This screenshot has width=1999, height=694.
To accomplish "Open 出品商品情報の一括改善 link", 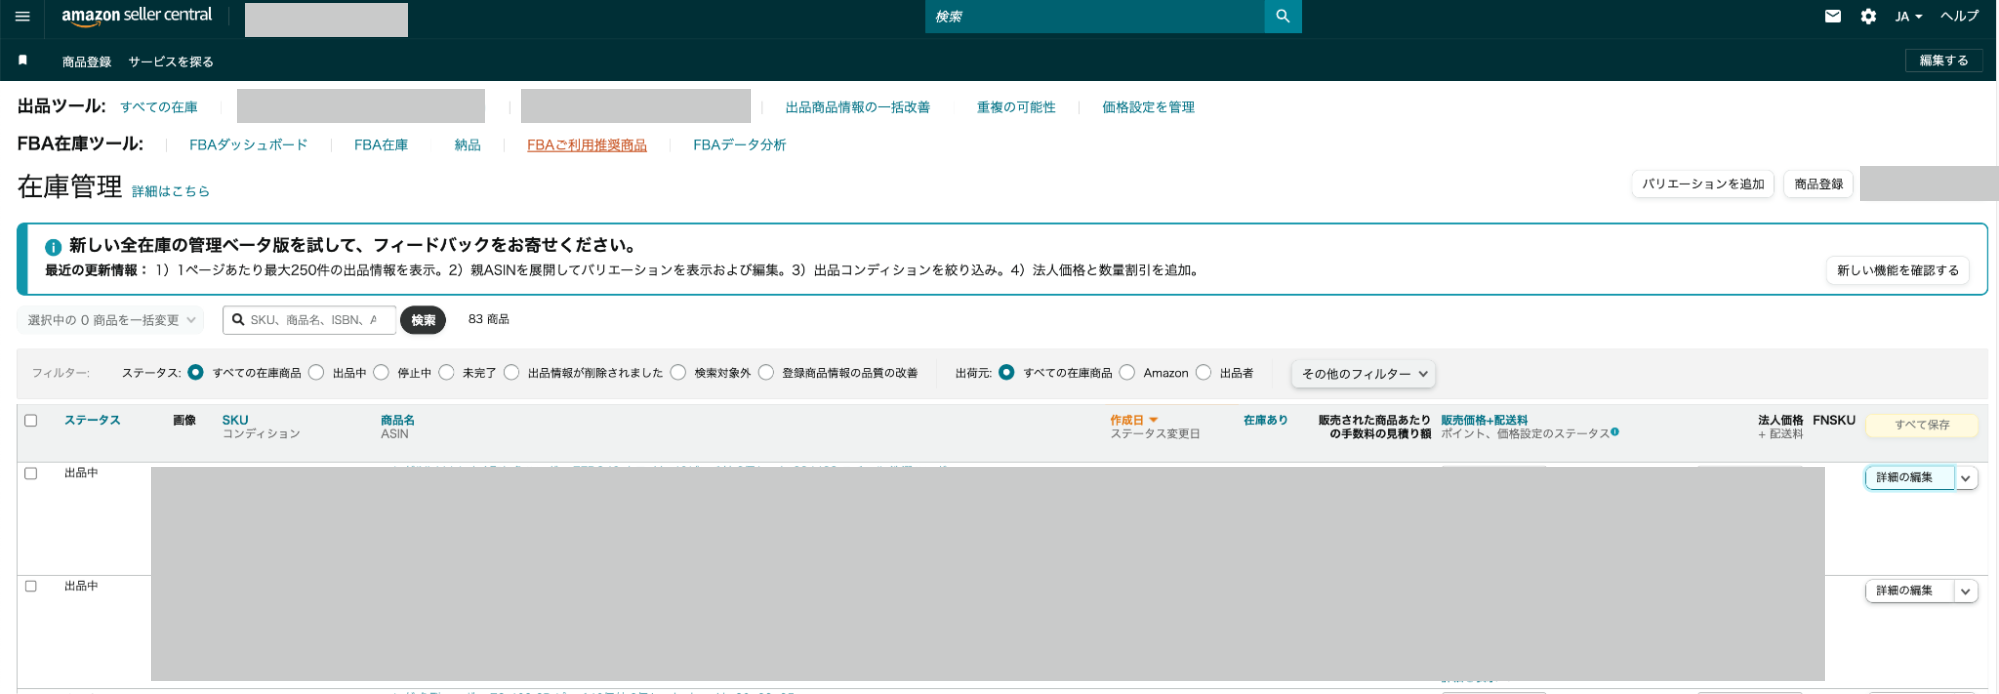I will click(857, 107).
